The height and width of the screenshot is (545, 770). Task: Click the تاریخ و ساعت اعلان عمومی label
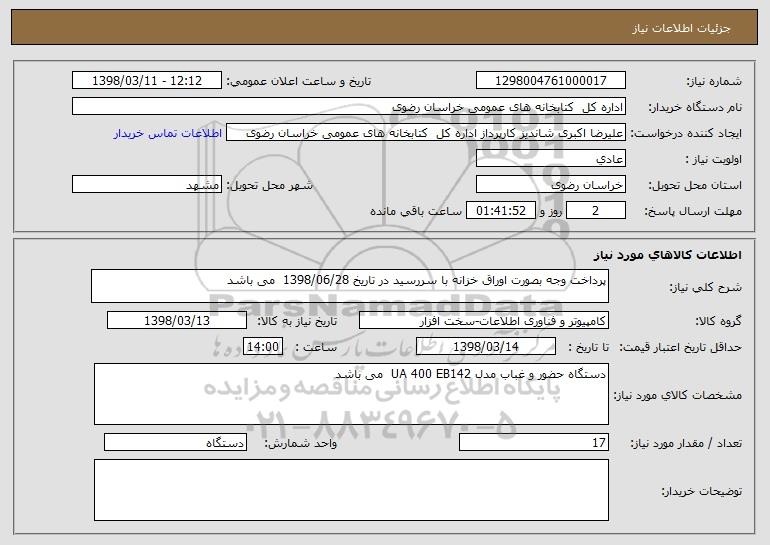click(x=299, y=82)
